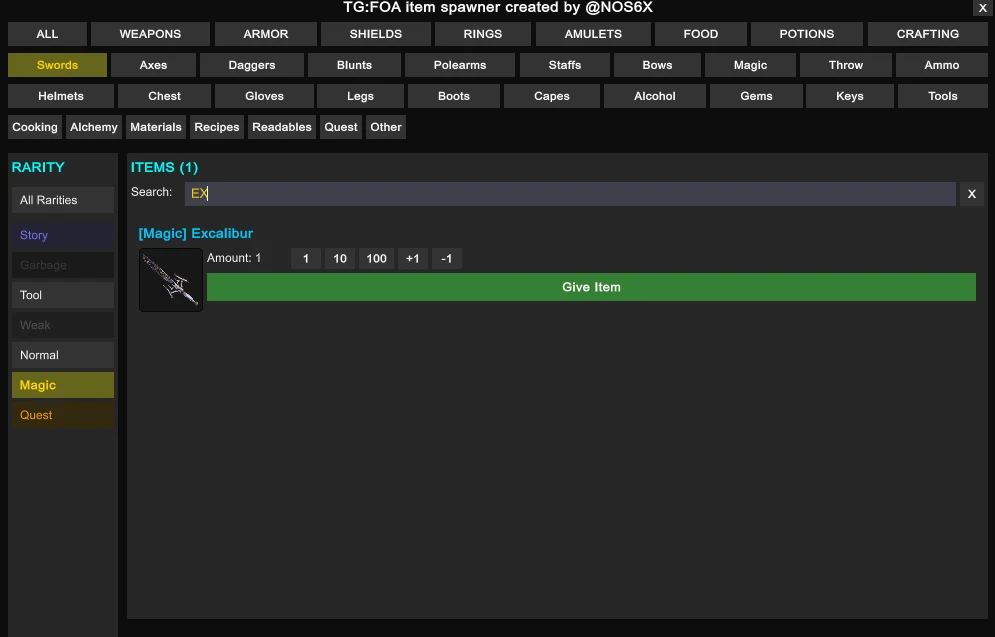Select the Quest subcategory button

click(341, 128)
